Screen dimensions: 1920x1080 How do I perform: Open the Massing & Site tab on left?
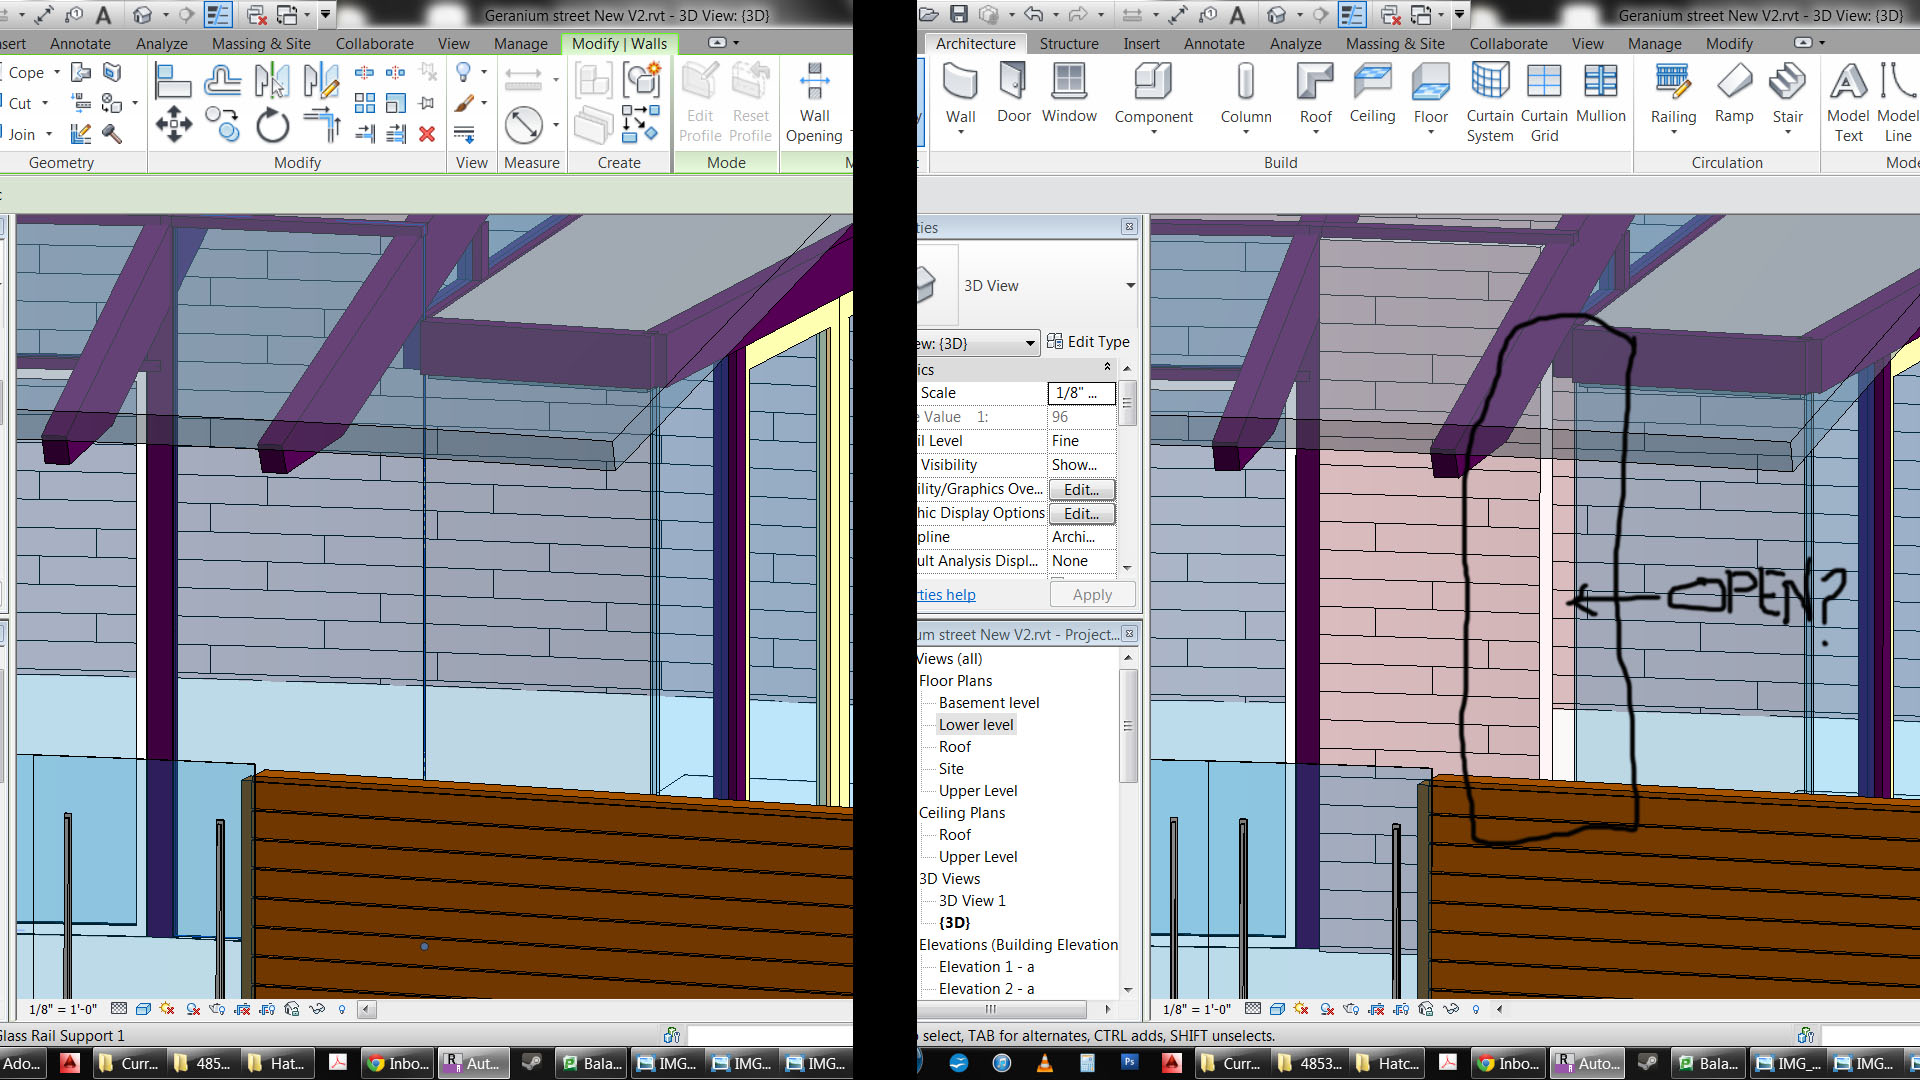point(261,43)
